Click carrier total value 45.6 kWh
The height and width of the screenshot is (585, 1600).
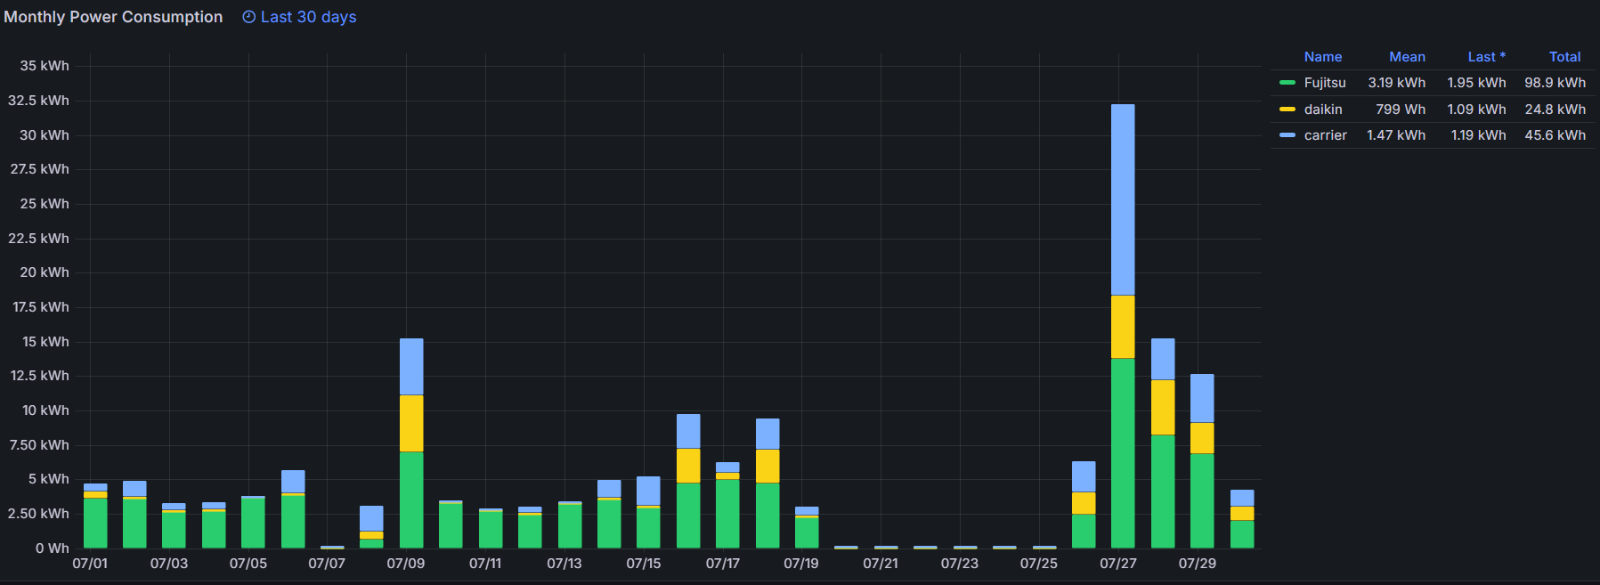[x=1555, y=135]
